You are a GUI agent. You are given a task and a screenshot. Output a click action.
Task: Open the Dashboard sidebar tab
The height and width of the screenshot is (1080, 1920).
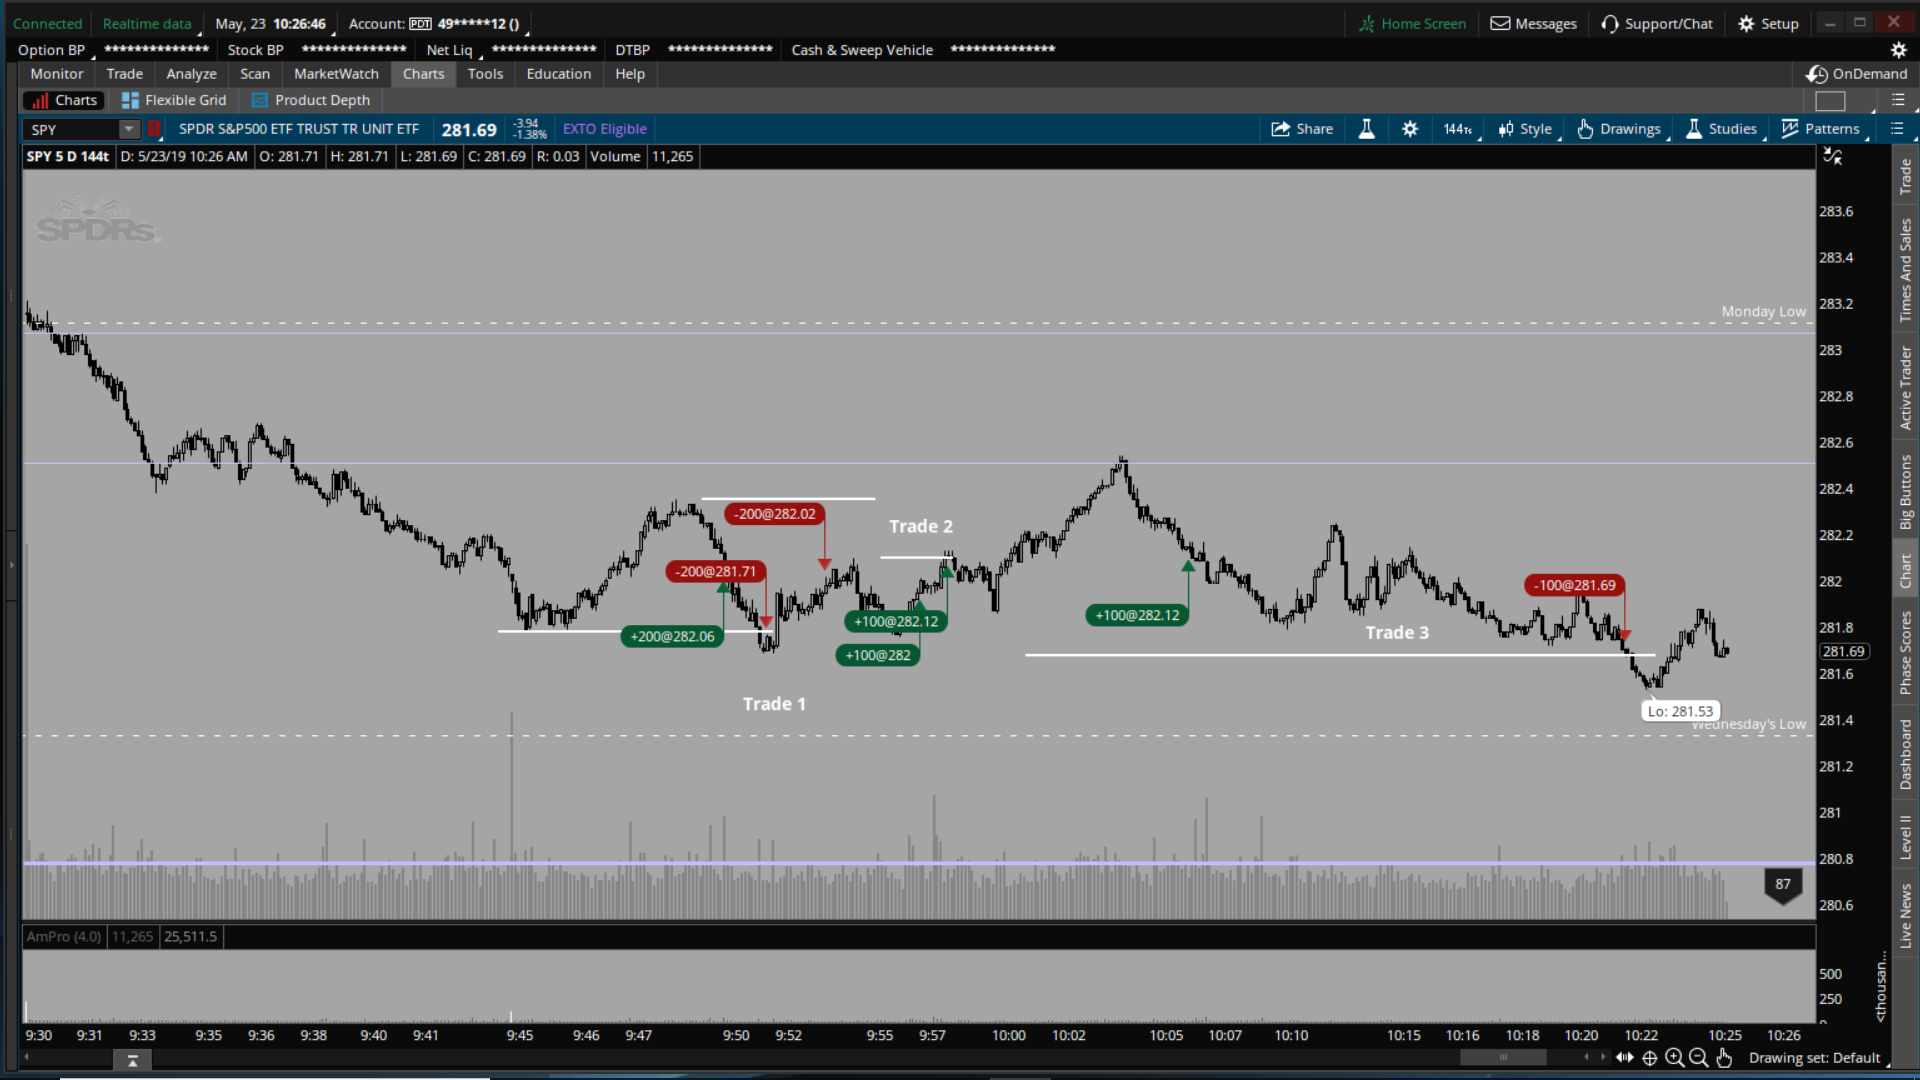click(1906, 755)
